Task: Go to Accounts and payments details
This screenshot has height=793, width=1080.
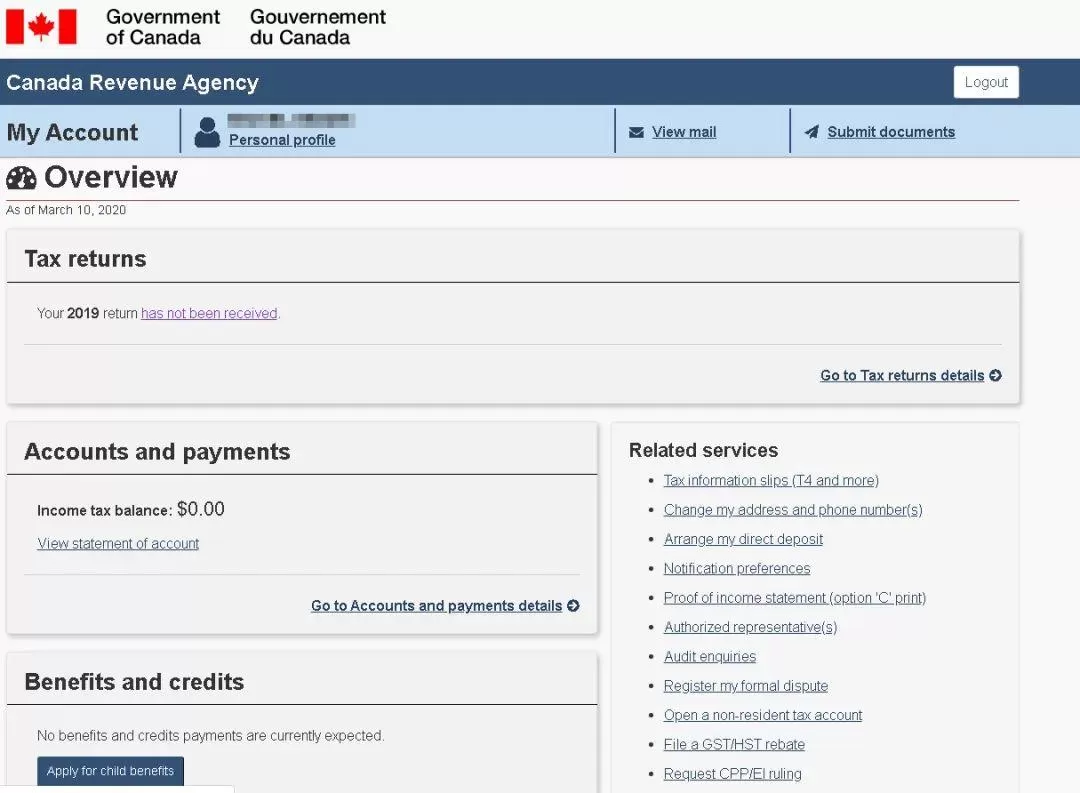Action: [436, 606]
